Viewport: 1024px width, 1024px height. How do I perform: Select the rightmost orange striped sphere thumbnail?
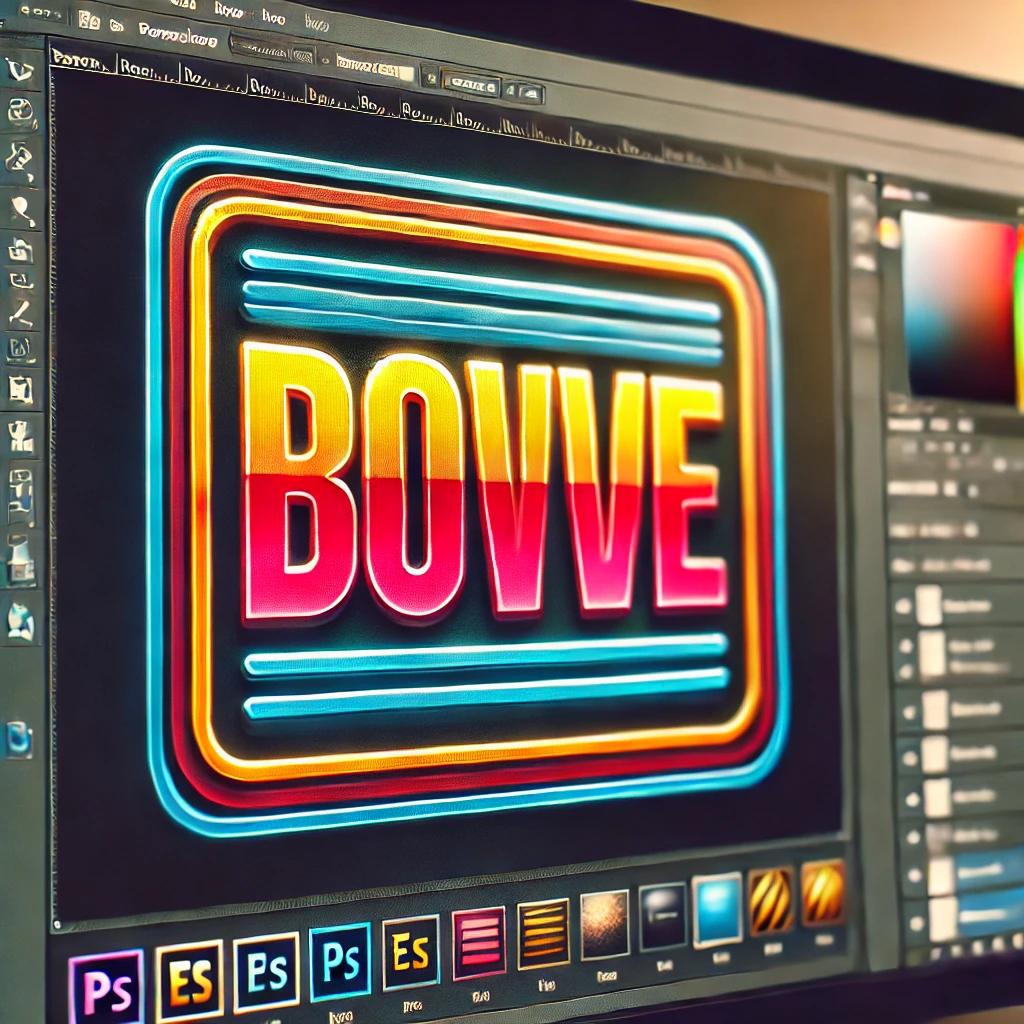(823, 892)
